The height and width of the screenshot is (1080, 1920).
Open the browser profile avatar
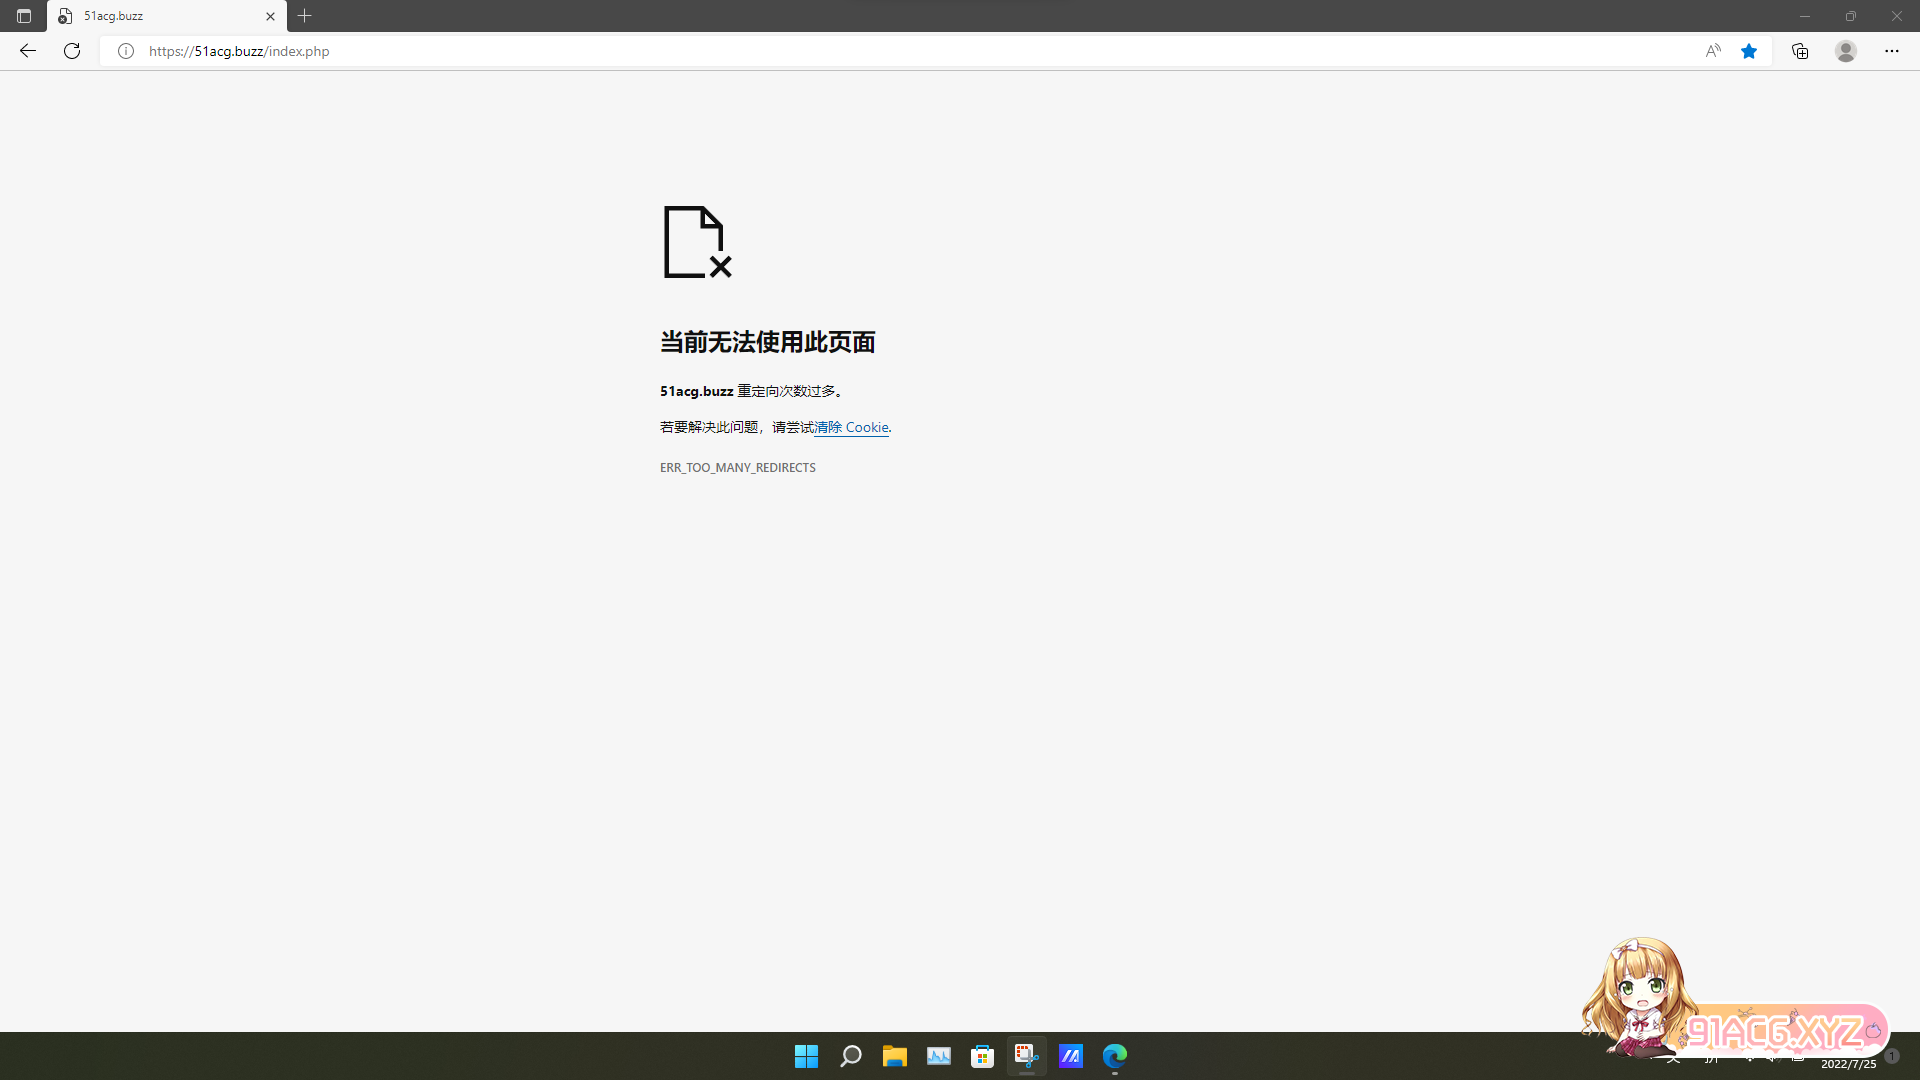click(x=1846, y=51)
